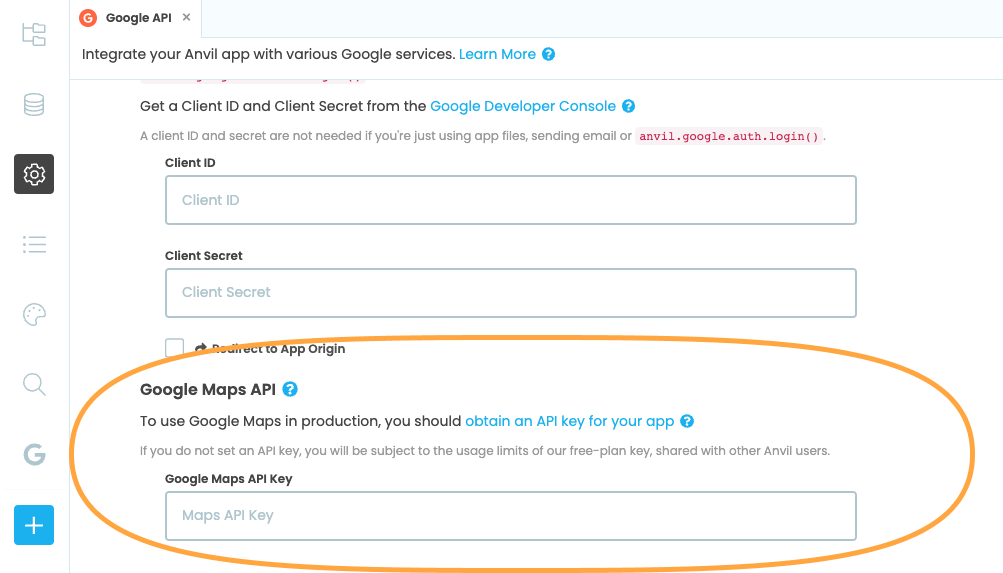Select the Settings gear icon
The image size is (1003, 573).
pos(34,174)
